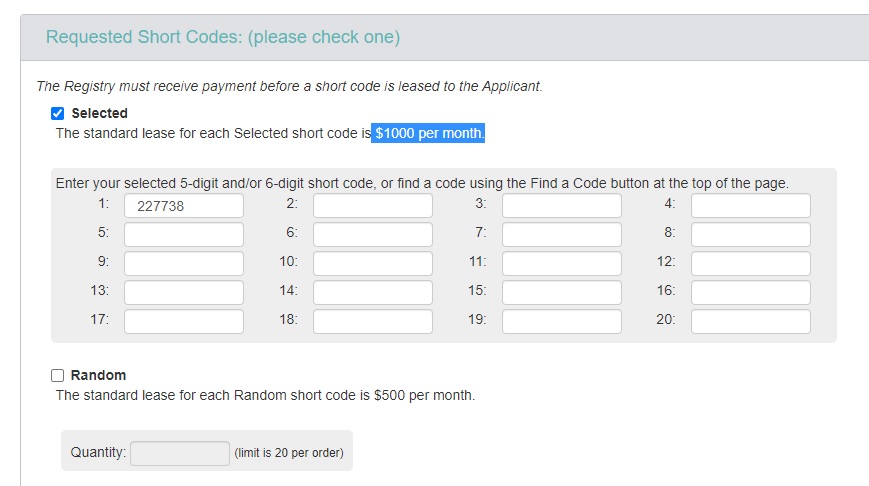Focus short code input field 6
The image size is (869, 486).
pyautogui.click(x=373, y=235)
